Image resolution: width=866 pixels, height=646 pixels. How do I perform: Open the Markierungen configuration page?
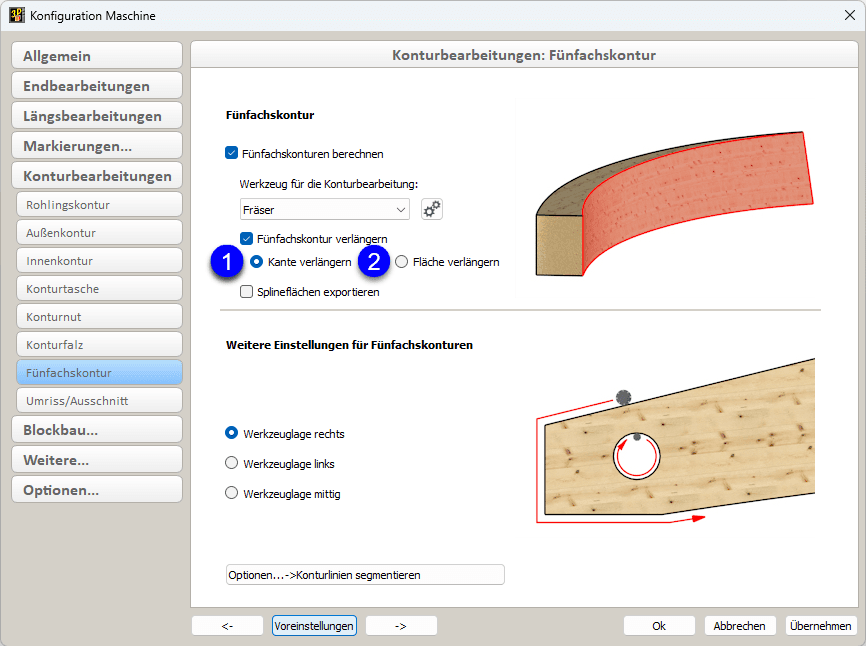pyautogui.click(x=96, y=144)
